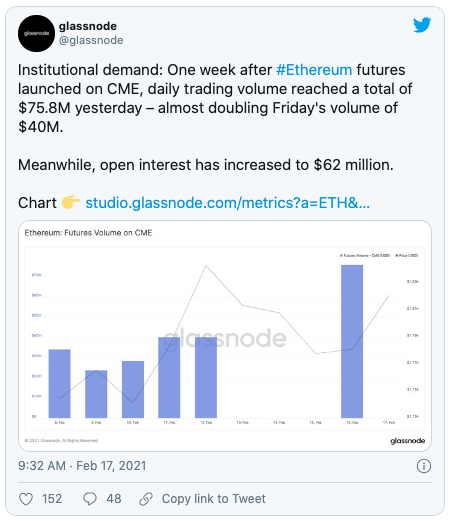
Task: Select the tallest blue volume bar
Action: (352, 341)
